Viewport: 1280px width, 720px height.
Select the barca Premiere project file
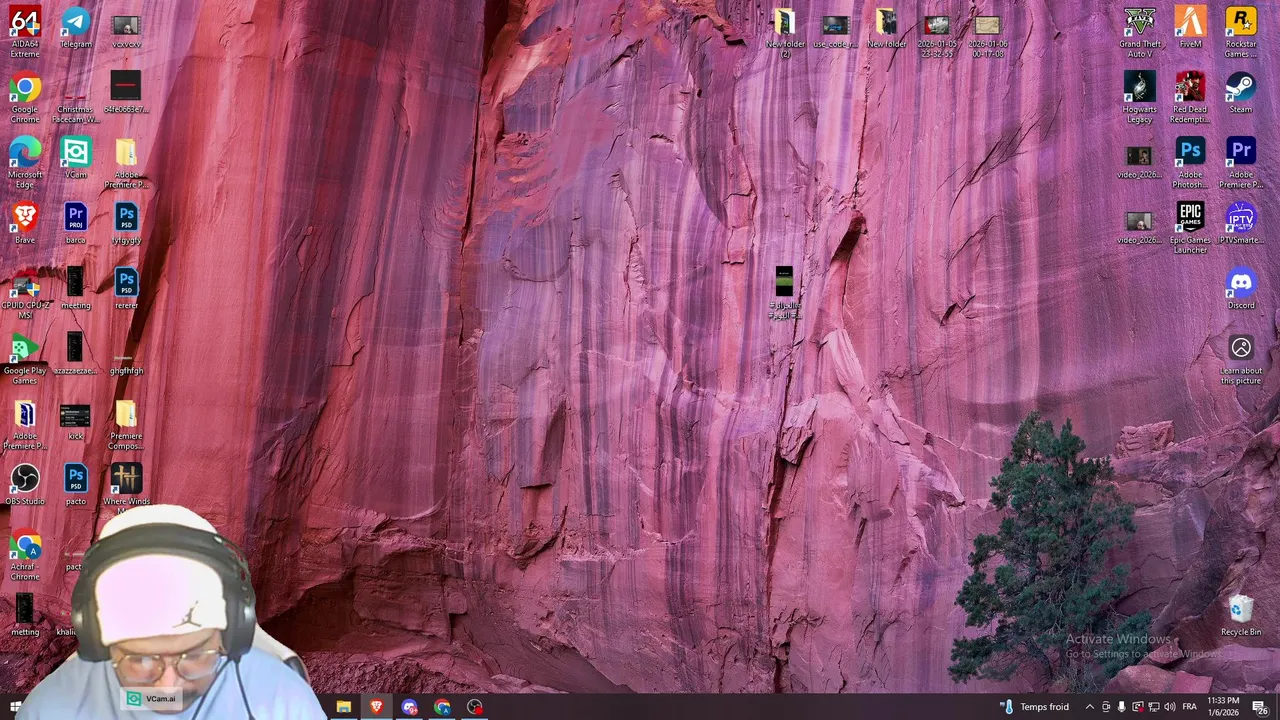pos(75,223)
